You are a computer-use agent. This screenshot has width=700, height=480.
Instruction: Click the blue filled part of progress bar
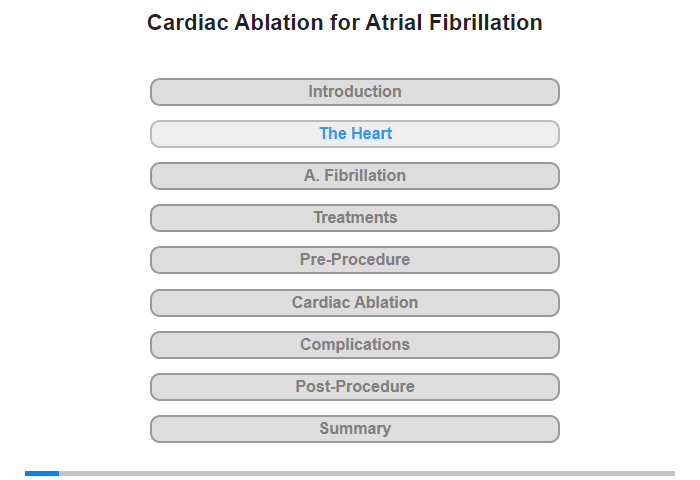42,473
